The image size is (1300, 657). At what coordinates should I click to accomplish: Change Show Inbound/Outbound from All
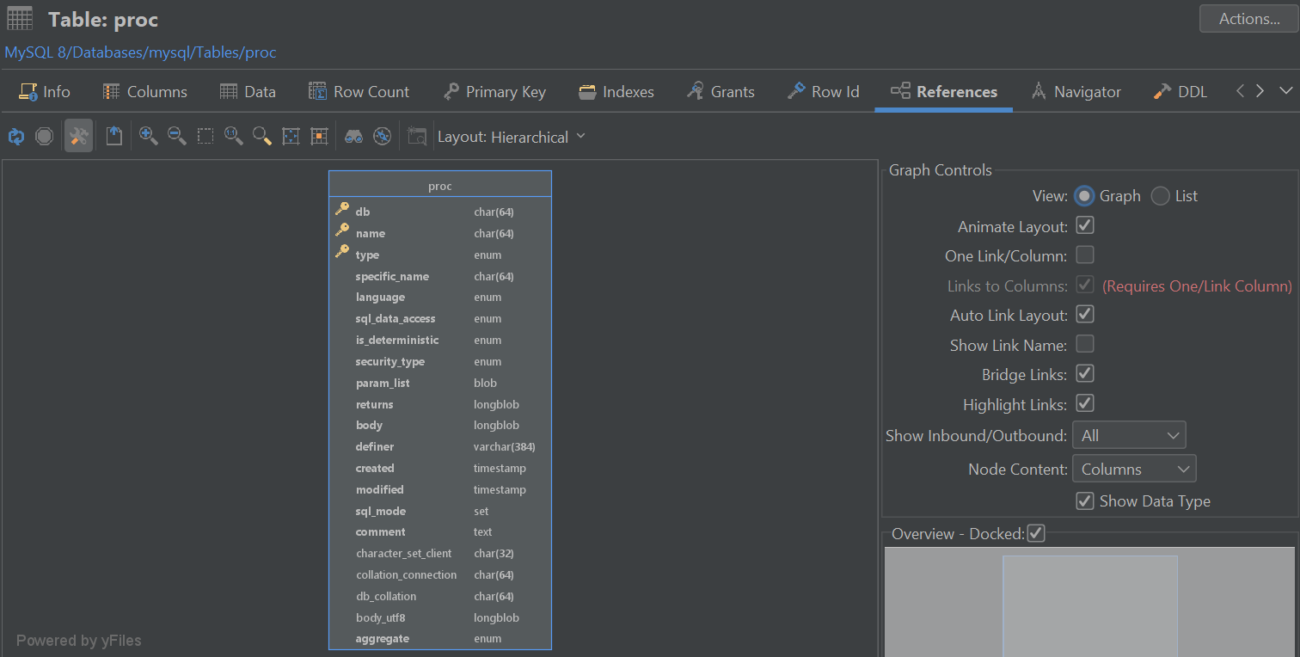tap(1129, 434)
